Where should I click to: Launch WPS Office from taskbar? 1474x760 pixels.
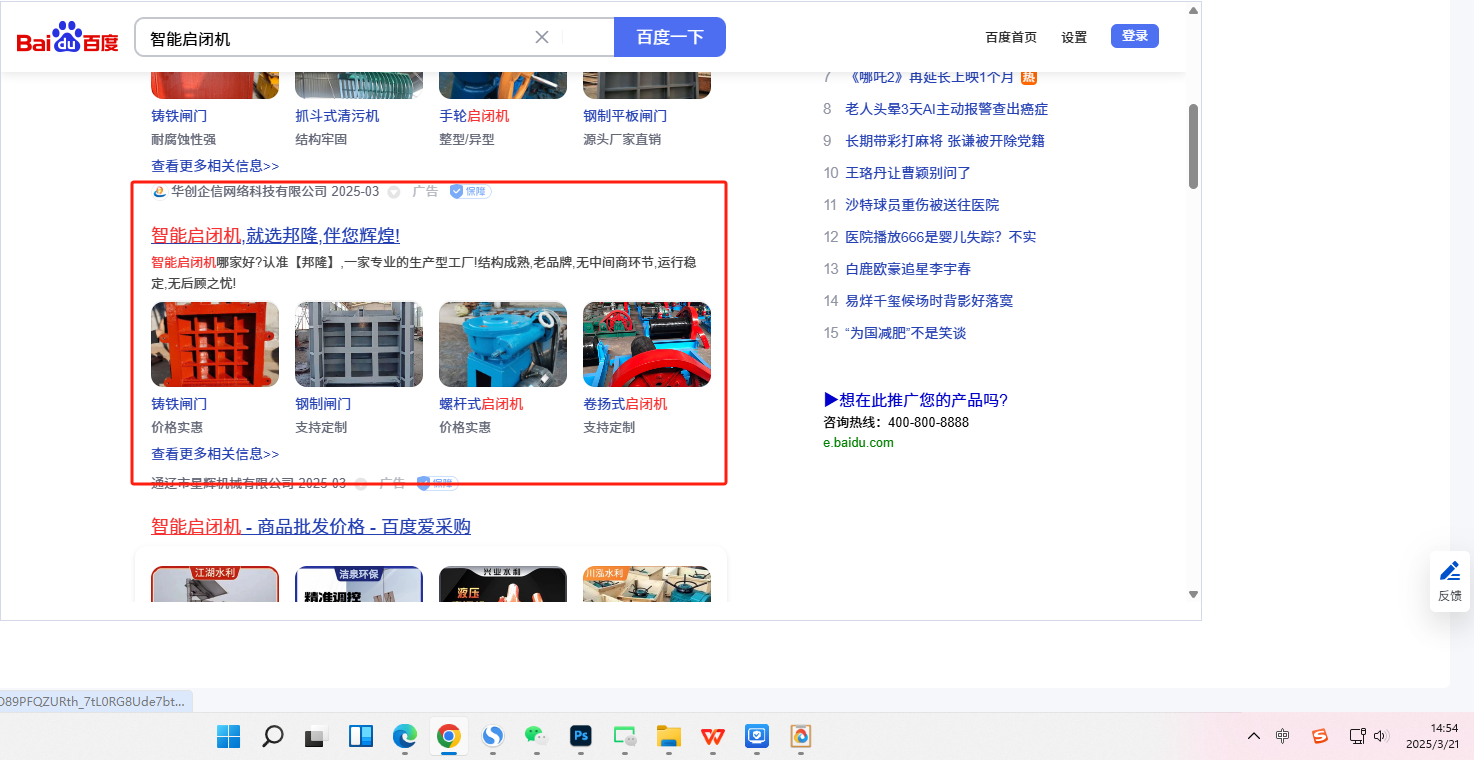(x=713, y=737)
